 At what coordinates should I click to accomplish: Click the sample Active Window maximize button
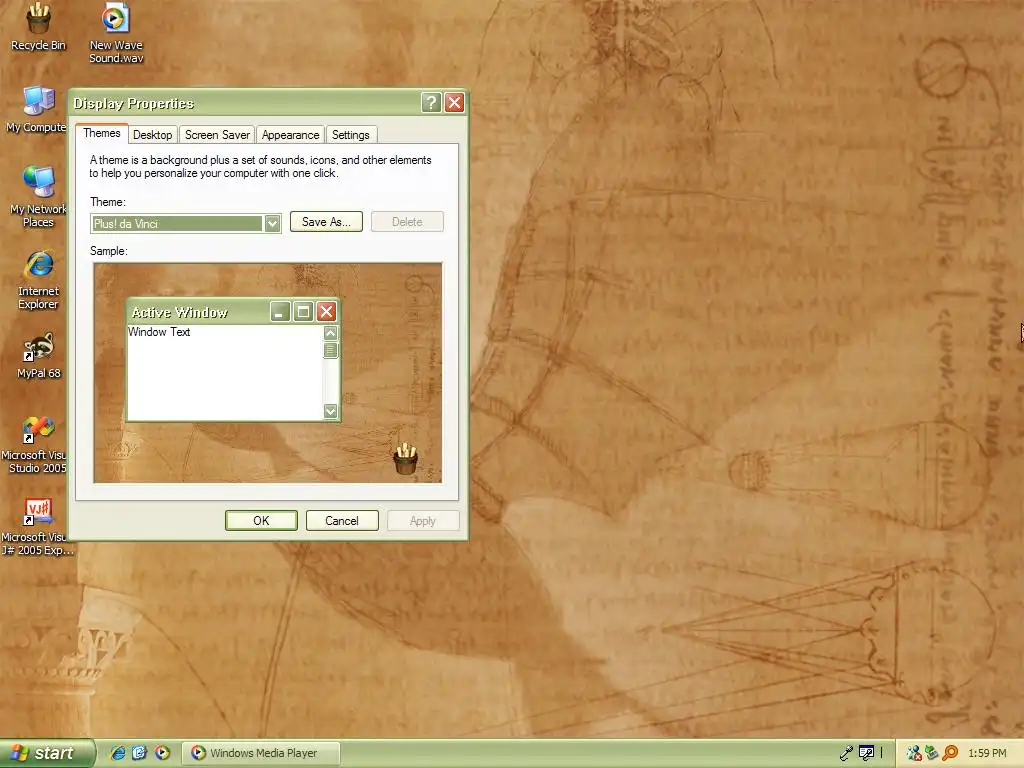click(x=303, y=312)
